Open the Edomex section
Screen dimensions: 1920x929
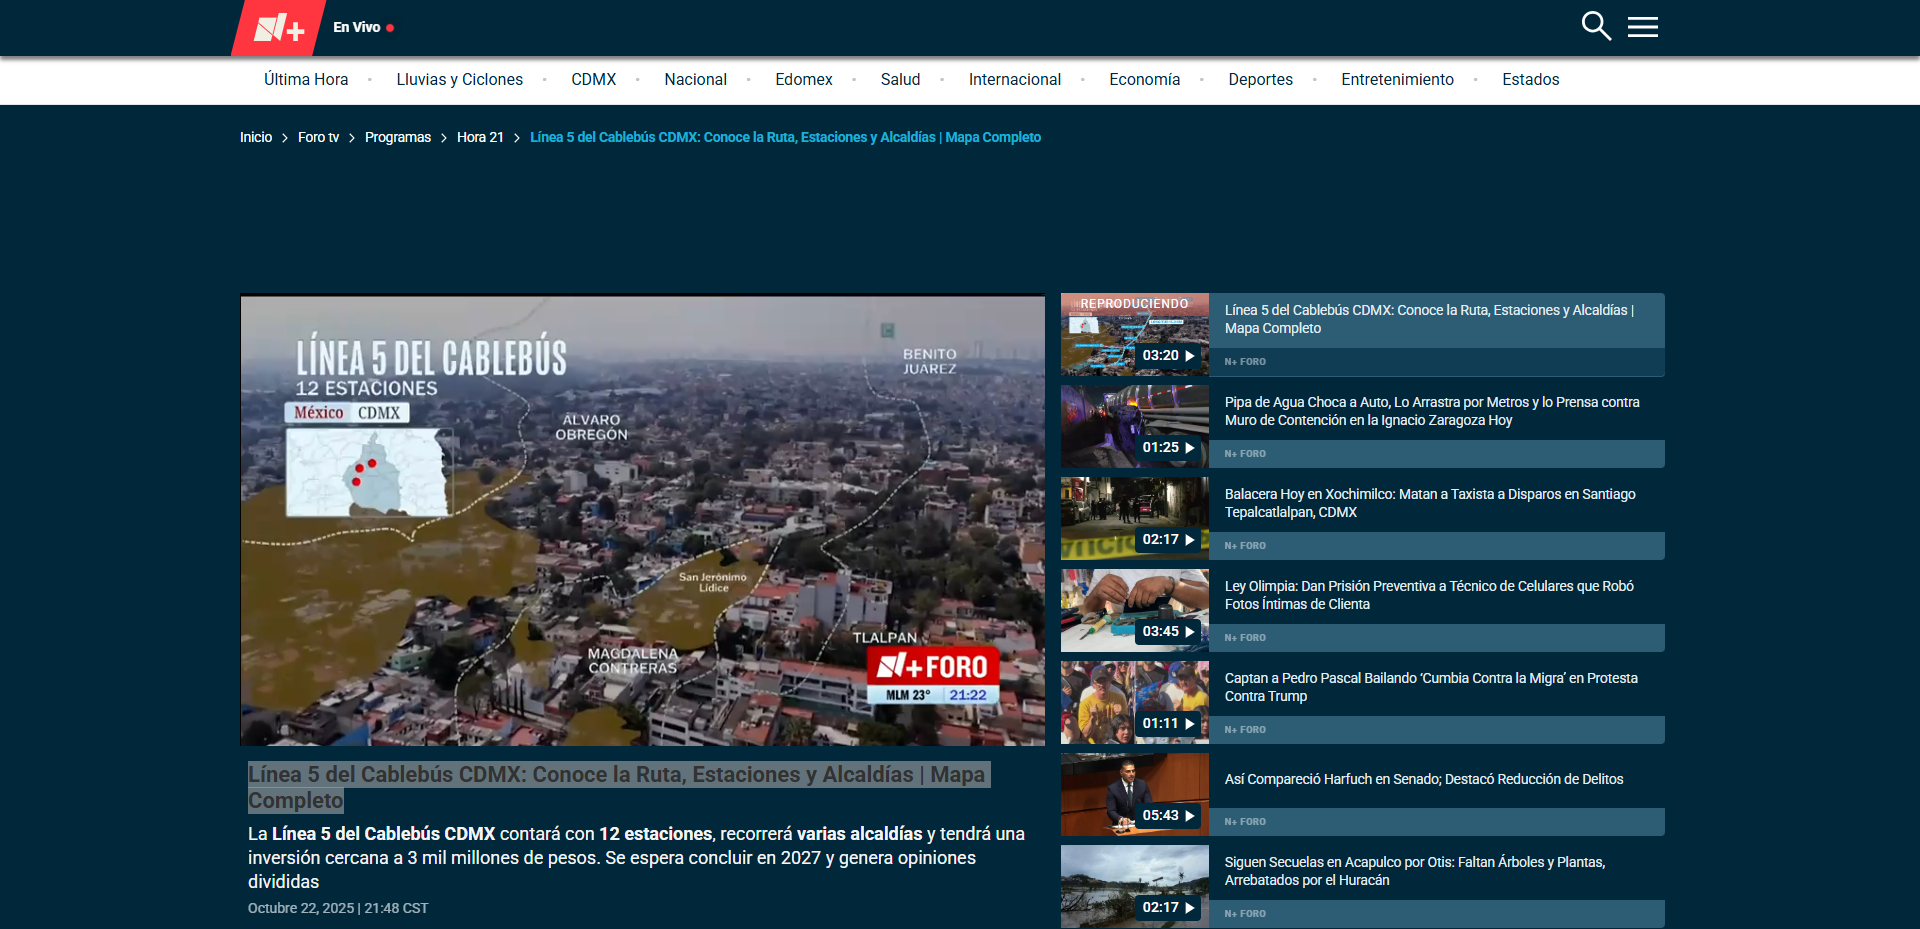(804, 79)
